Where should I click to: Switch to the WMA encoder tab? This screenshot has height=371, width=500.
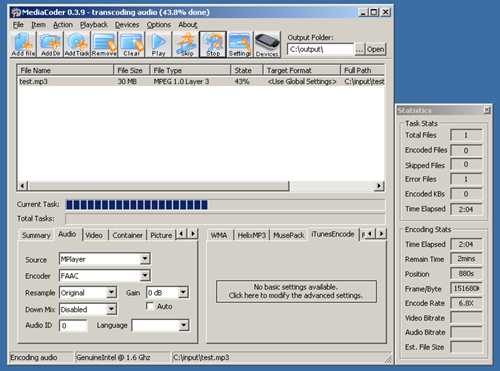click(219, 235)
